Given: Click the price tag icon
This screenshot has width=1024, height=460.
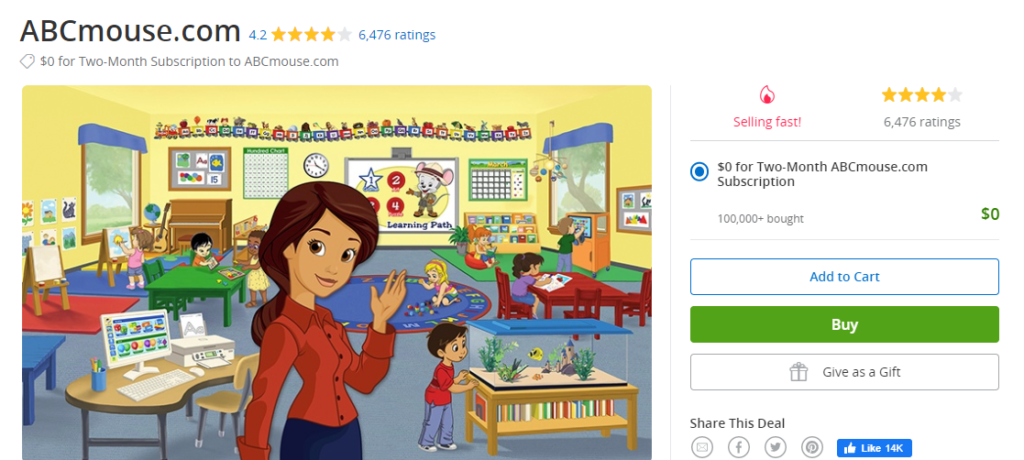Looking at the screenshot, I should (28, 61).
